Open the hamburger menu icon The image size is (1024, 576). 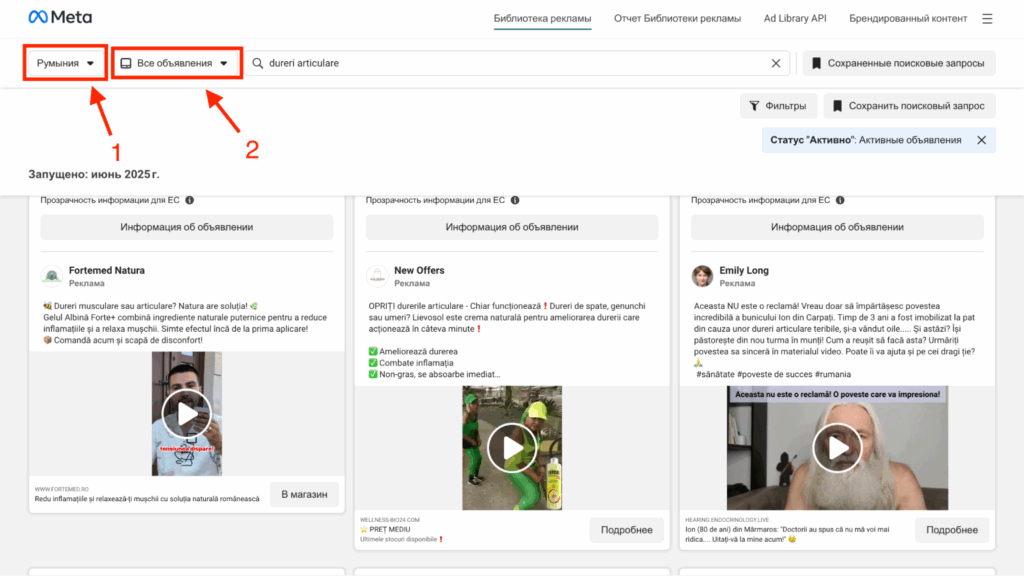(987, 19)
